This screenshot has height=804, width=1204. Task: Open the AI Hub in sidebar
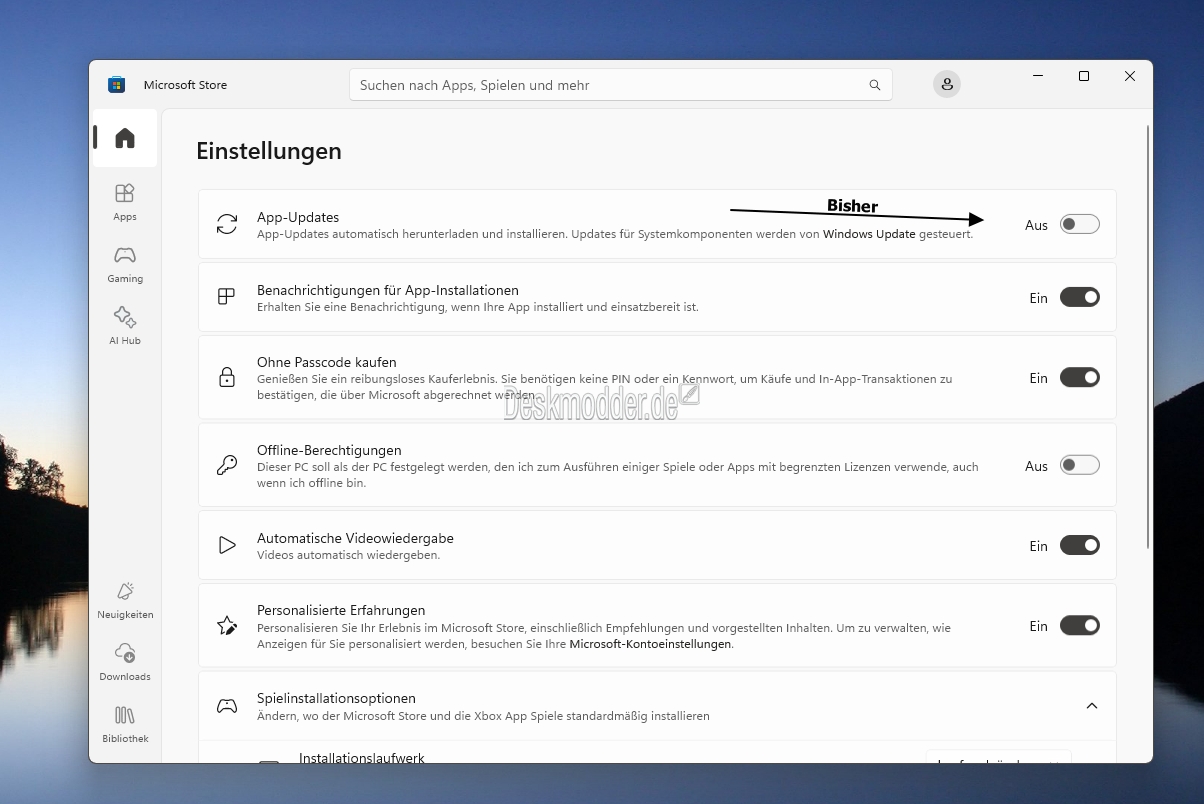click(x=125, y=326)
